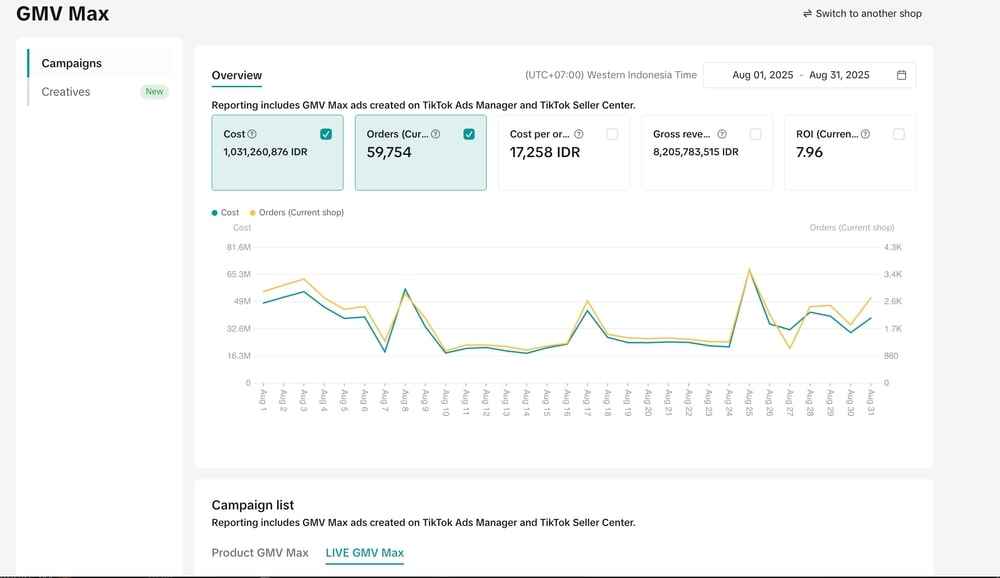
Task: Open Creatives in the sidebar
Action: point(66,92)
